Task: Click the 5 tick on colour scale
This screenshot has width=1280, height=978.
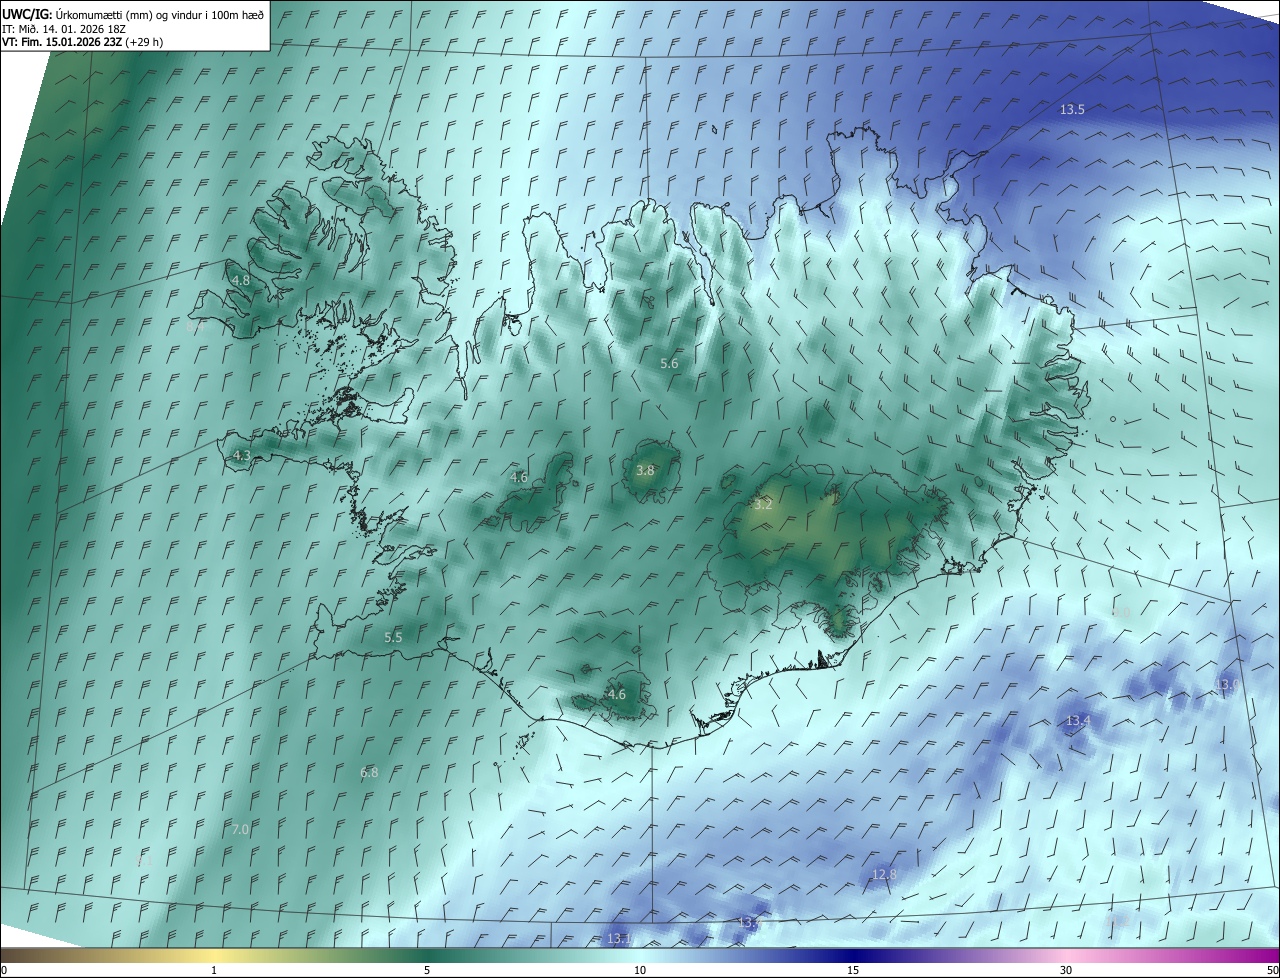Action: pyautogui.click(x=427, y=970)
